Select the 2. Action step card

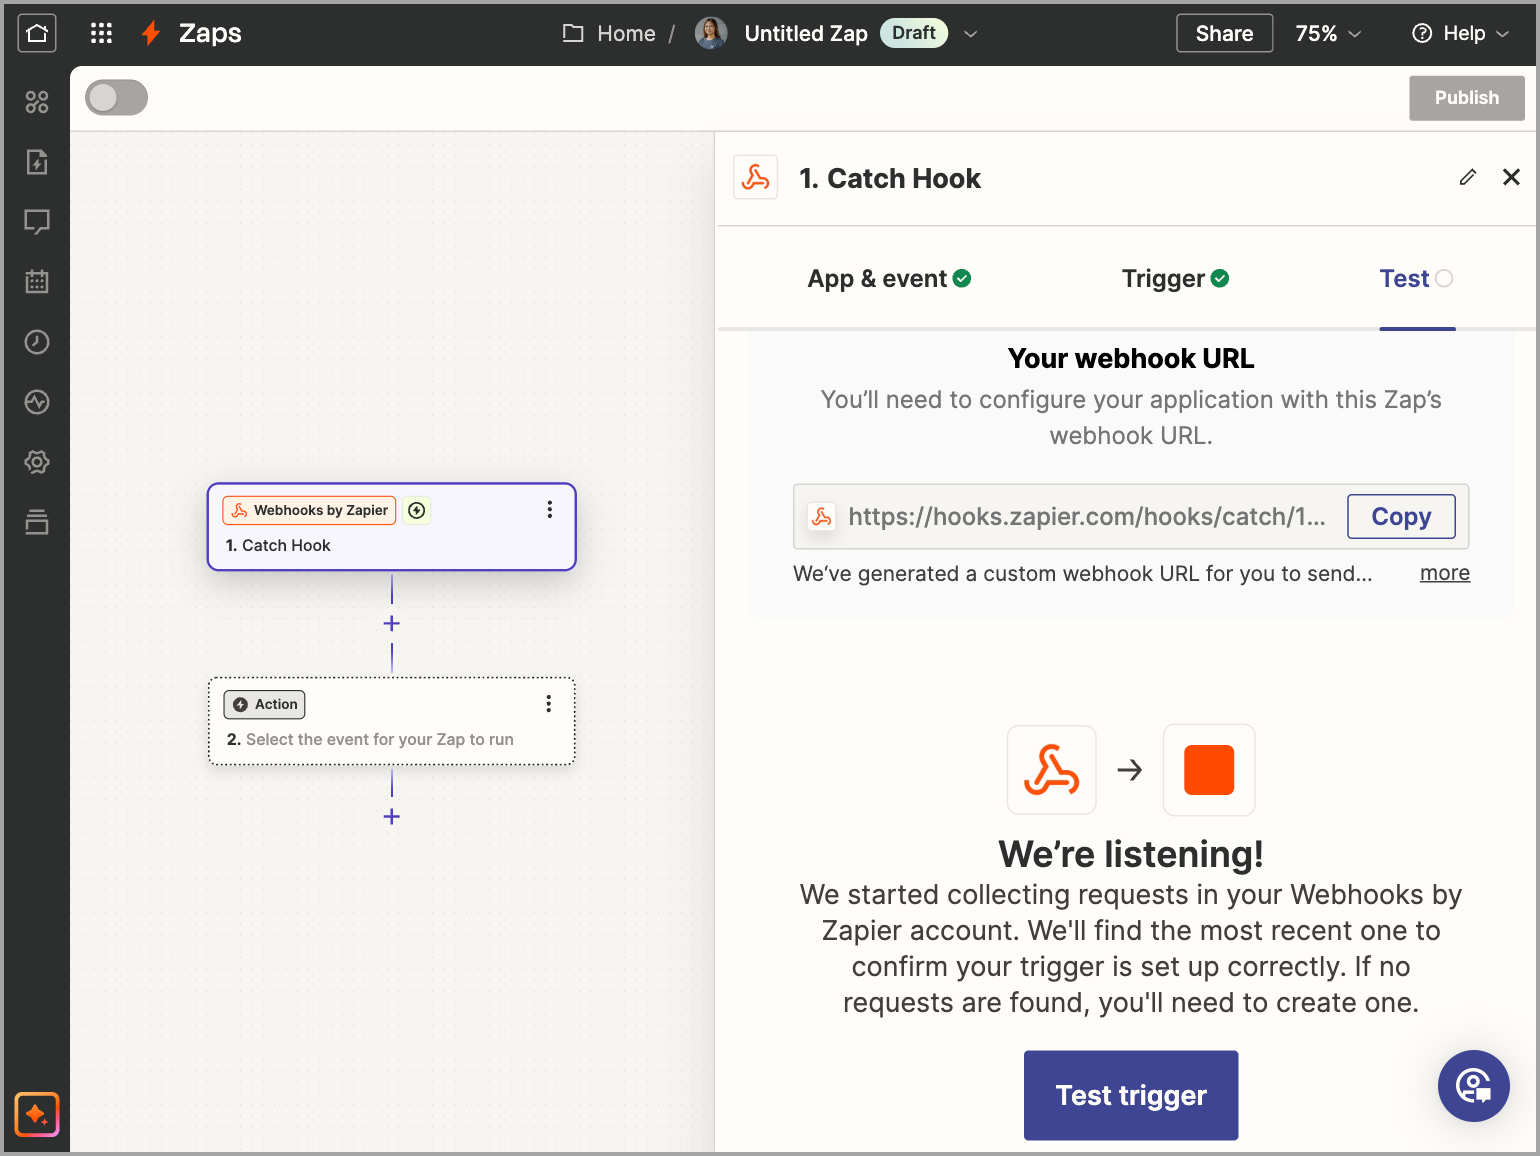(x=392, y=721)
